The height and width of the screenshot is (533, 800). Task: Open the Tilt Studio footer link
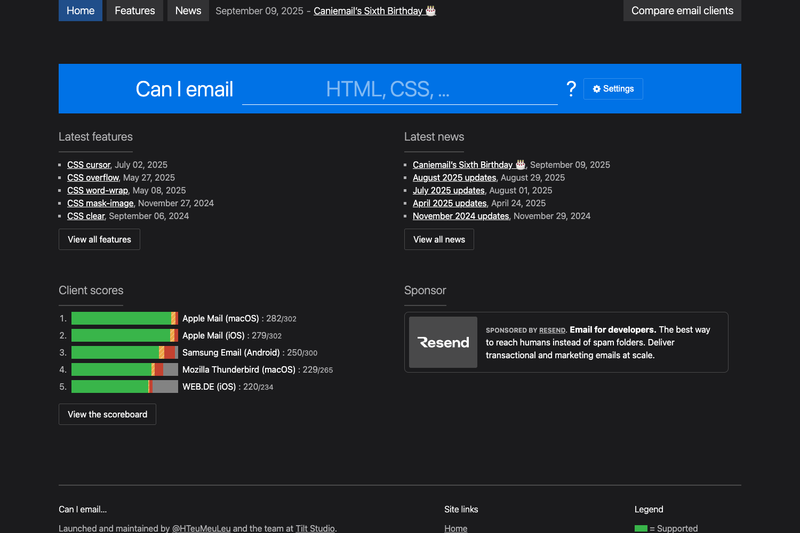(315, 528)
